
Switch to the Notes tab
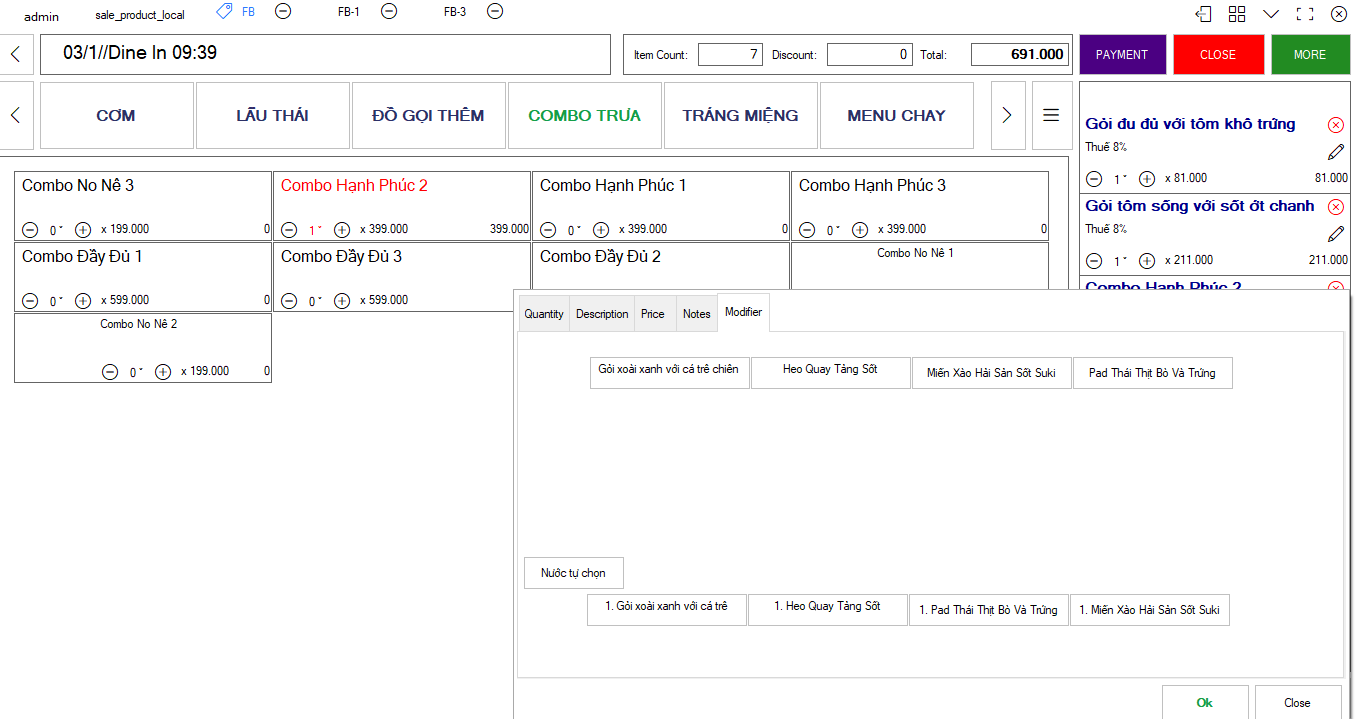696,314
